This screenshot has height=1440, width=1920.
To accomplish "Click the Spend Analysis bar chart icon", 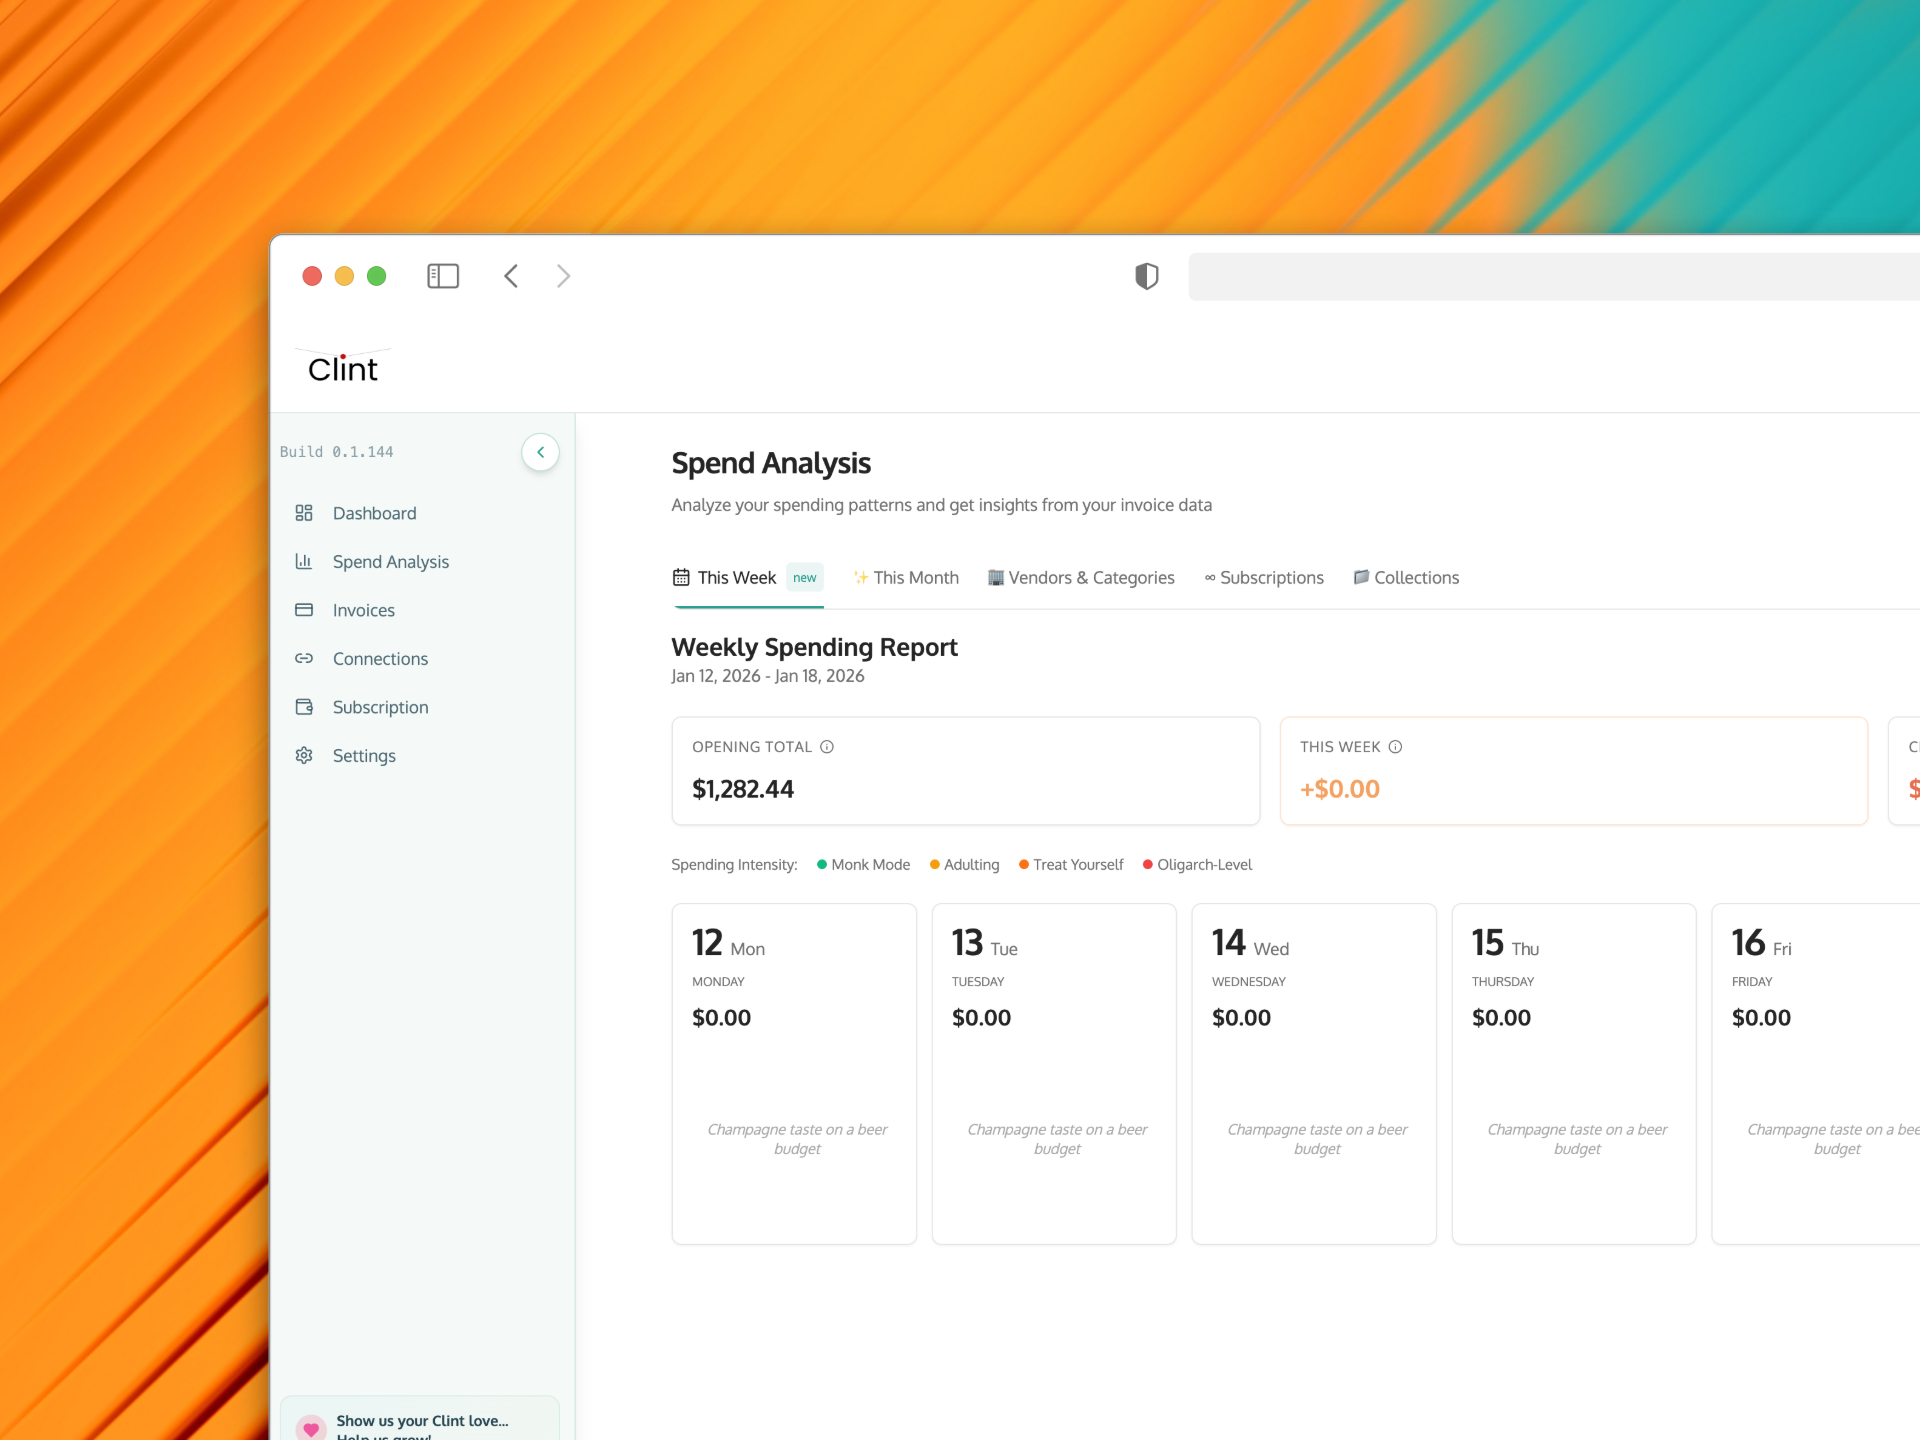I will pos(304,561).
